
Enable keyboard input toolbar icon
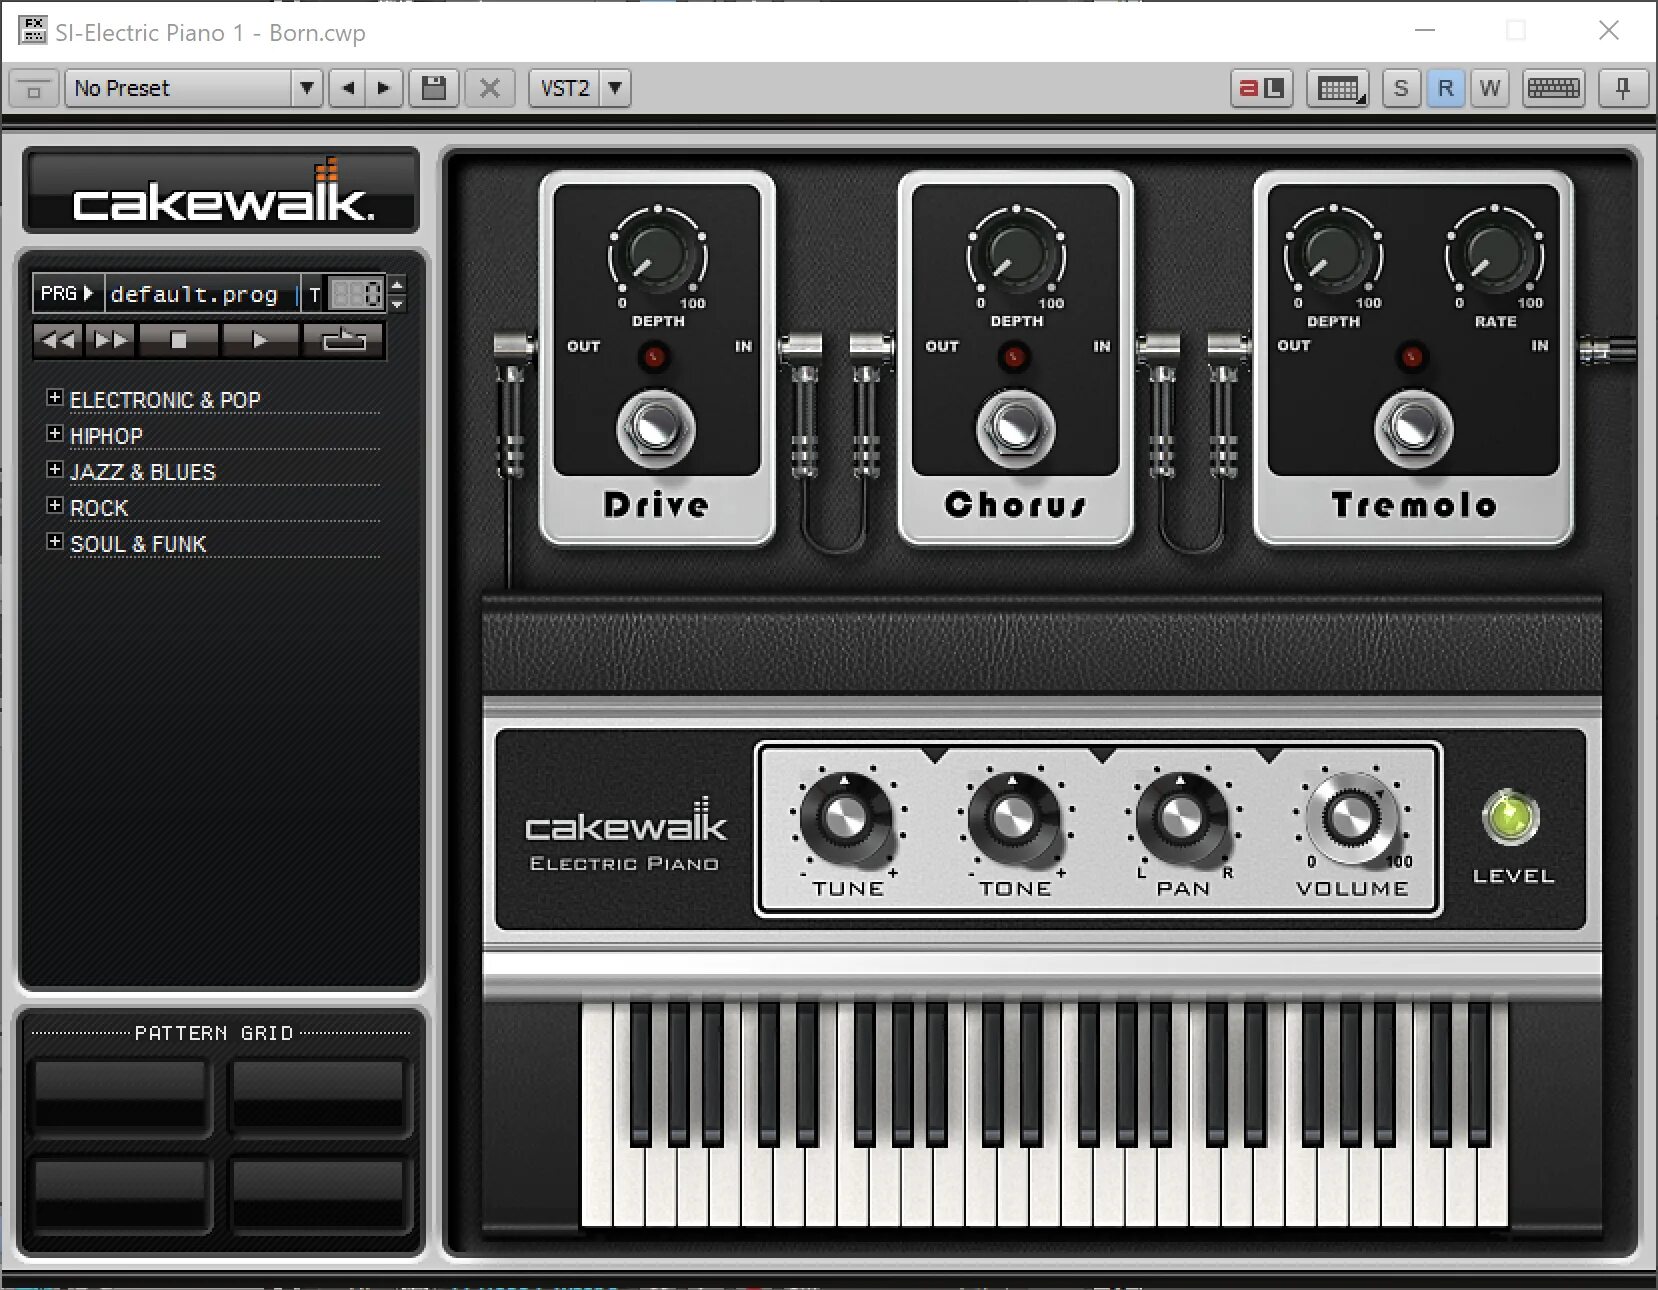coord(1553,89)
